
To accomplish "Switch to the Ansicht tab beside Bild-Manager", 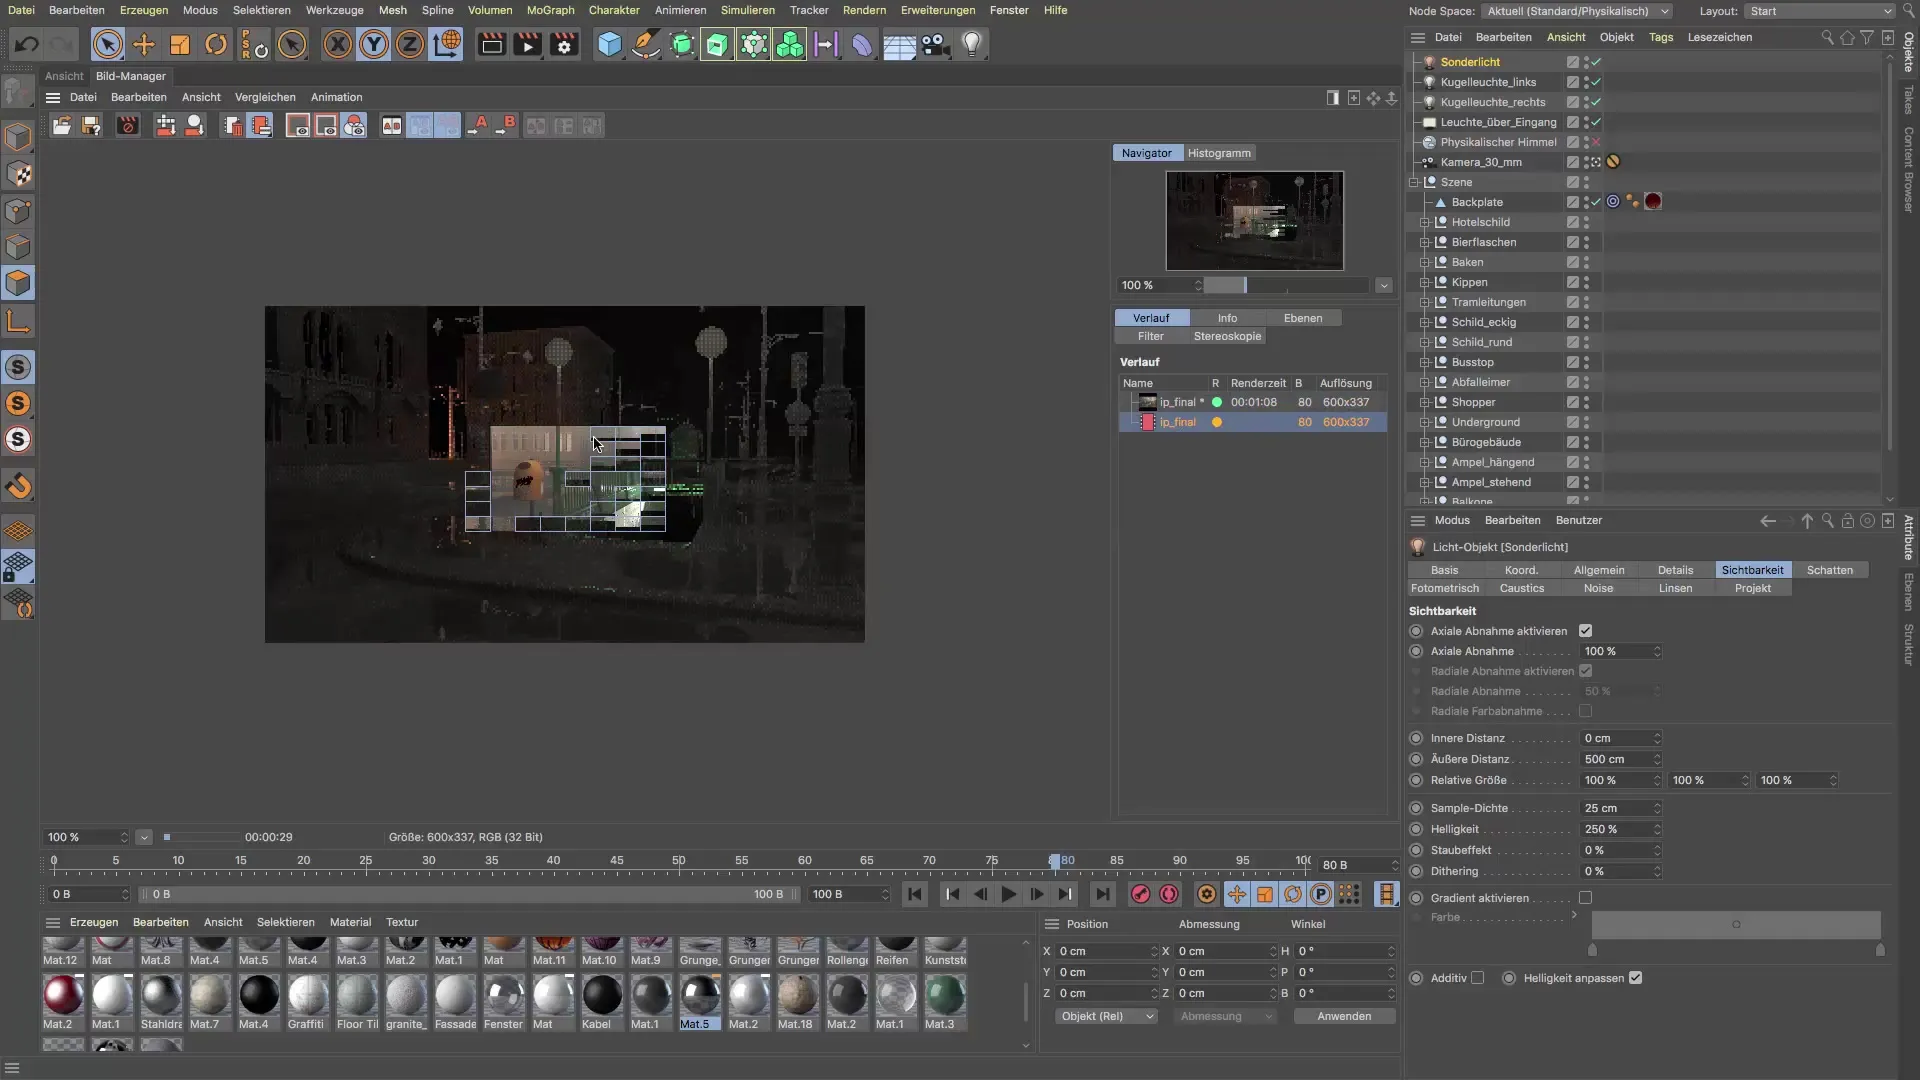I will 64,76.
